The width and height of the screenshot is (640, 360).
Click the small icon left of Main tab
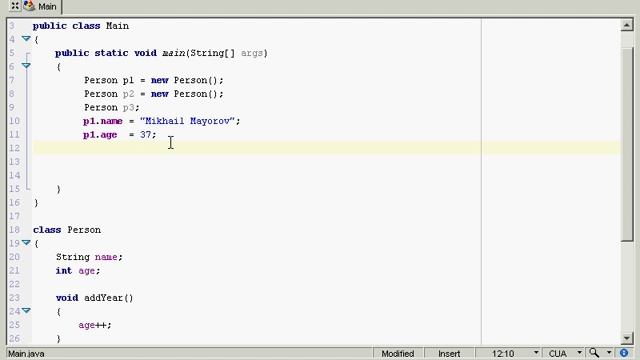pyautogui.click(x=15, y=6)
